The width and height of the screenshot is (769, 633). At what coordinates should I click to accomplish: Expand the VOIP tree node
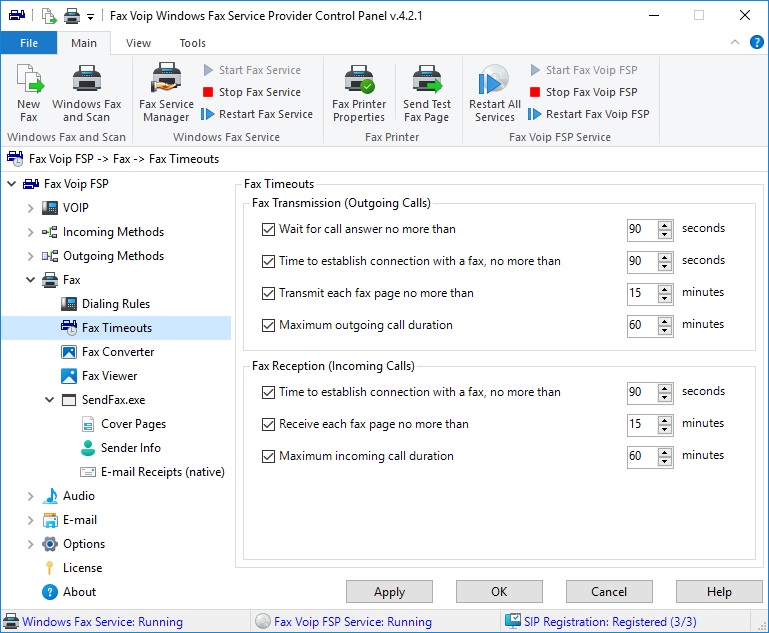click(x=30, y=208)
